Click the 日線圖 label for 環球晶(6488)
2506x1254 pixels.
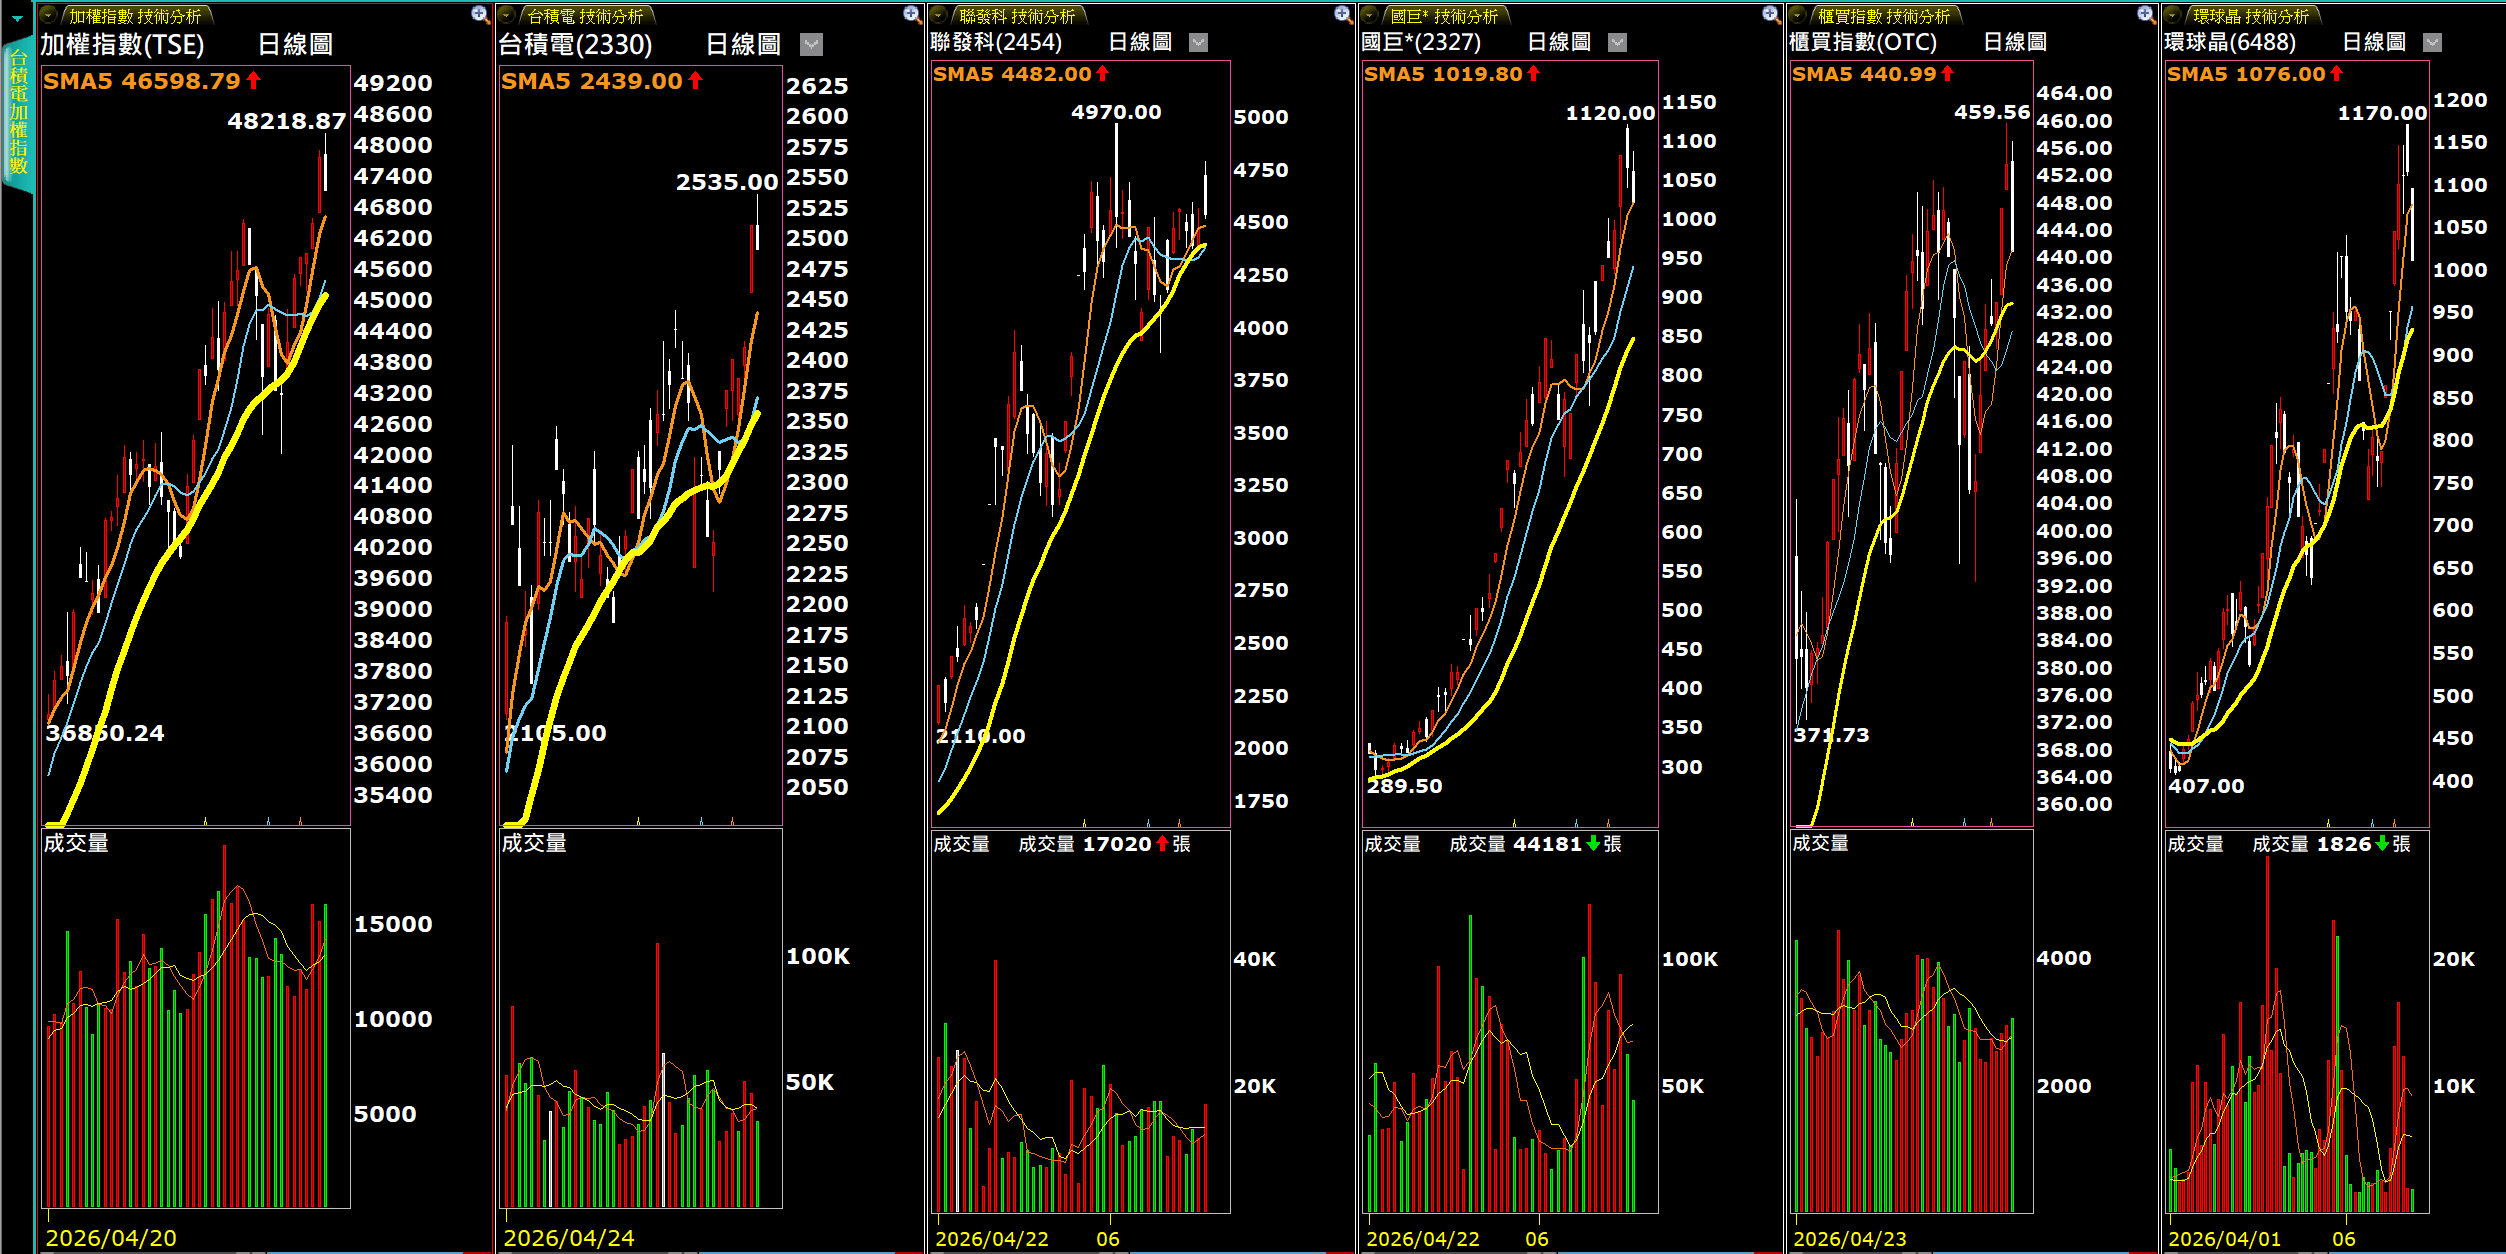click(x=2374, y=42)
